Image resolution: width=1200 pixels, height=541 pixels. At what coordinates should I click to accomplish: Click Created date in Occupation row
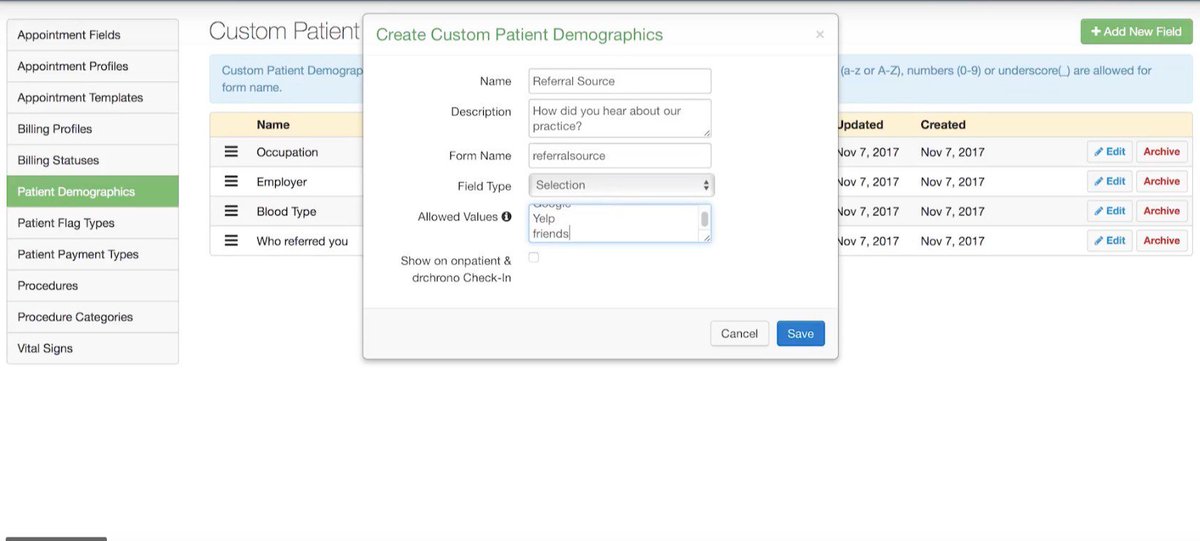coord(953,152)
